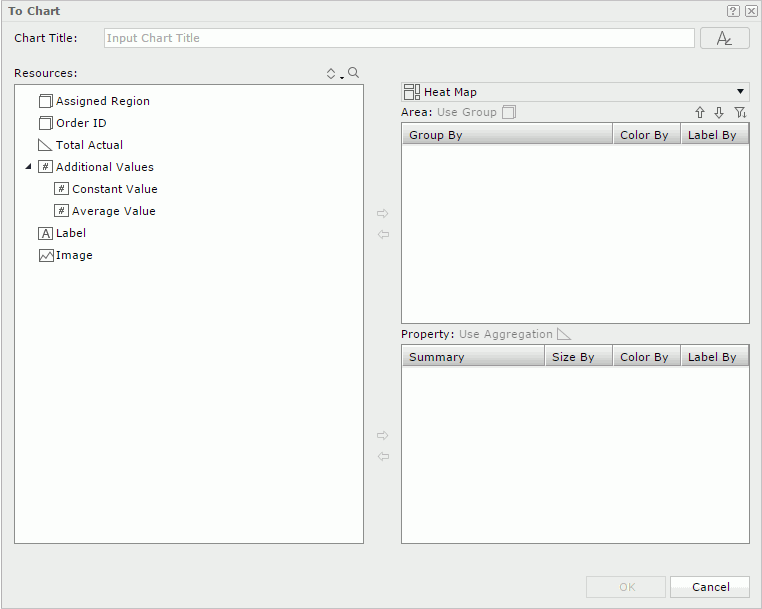Click the sort resources icon
This screenshot has width=762, height=609.
click(333, 73)
